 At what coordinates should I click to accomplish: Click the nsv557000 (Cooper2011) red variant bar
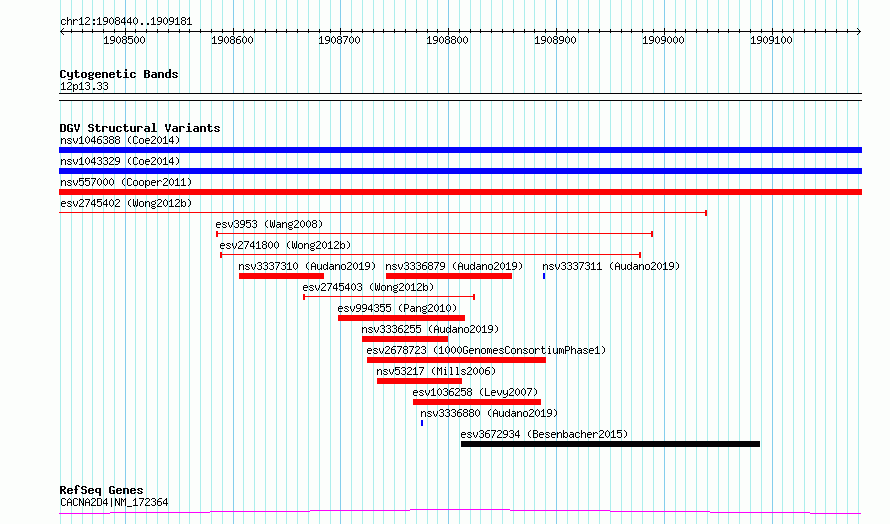point(460,192)
